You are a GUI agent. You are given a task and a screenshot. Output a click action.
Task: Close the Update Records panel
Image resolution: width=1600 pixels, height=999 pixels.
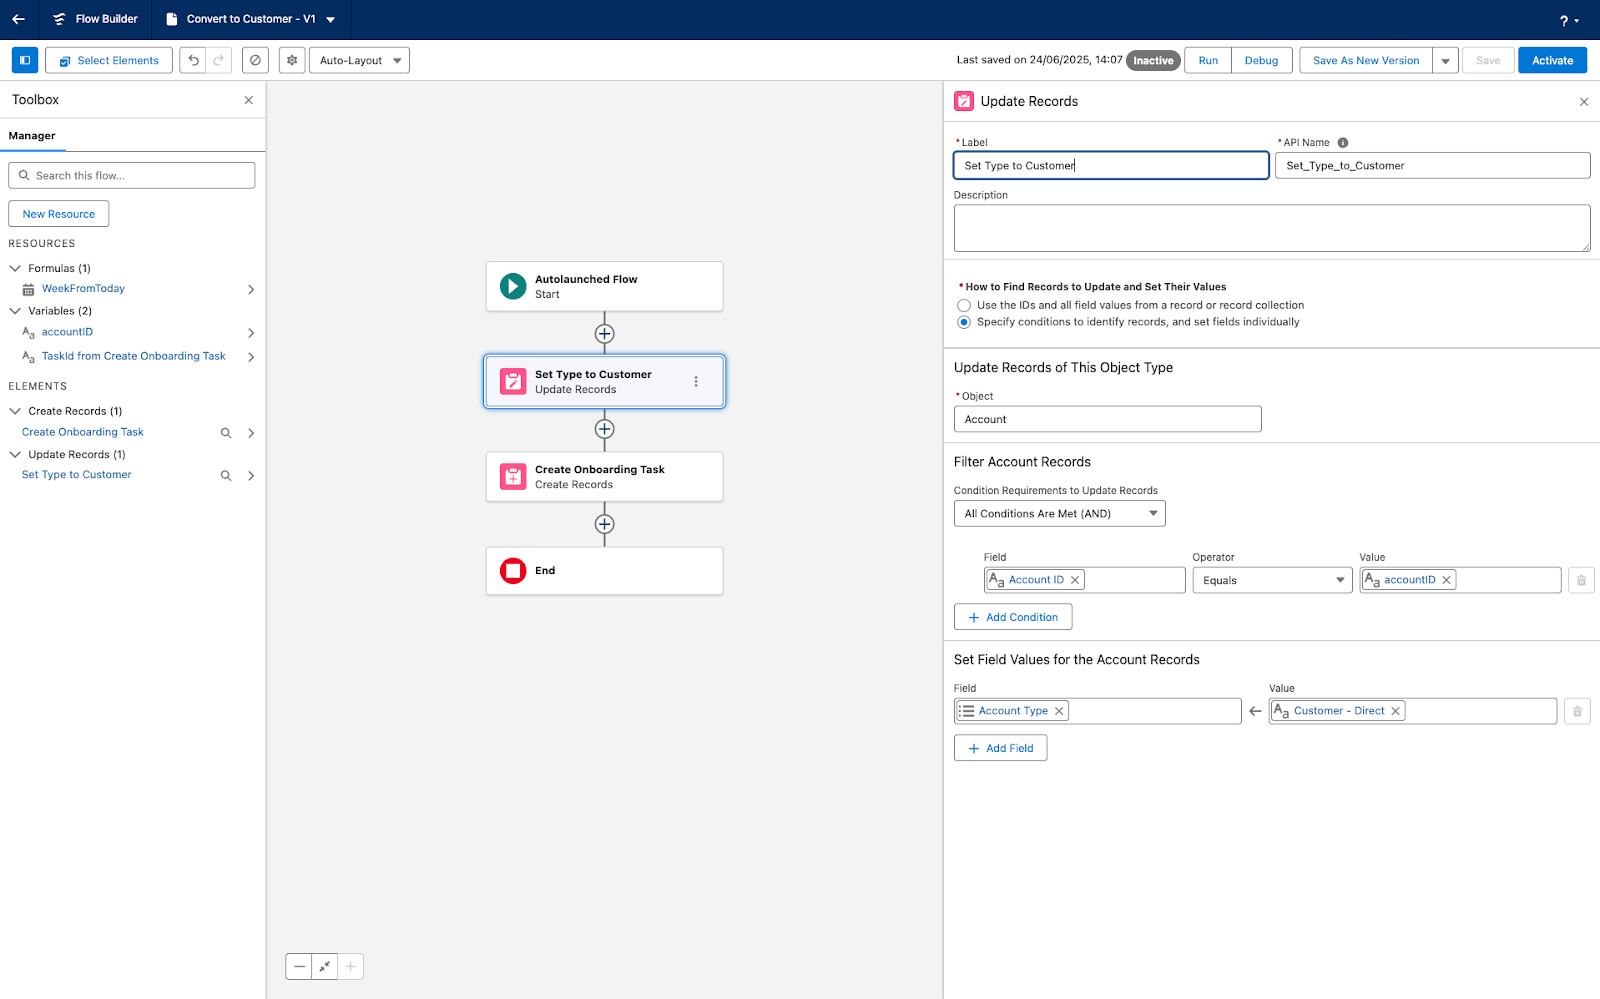point(1584,102)
